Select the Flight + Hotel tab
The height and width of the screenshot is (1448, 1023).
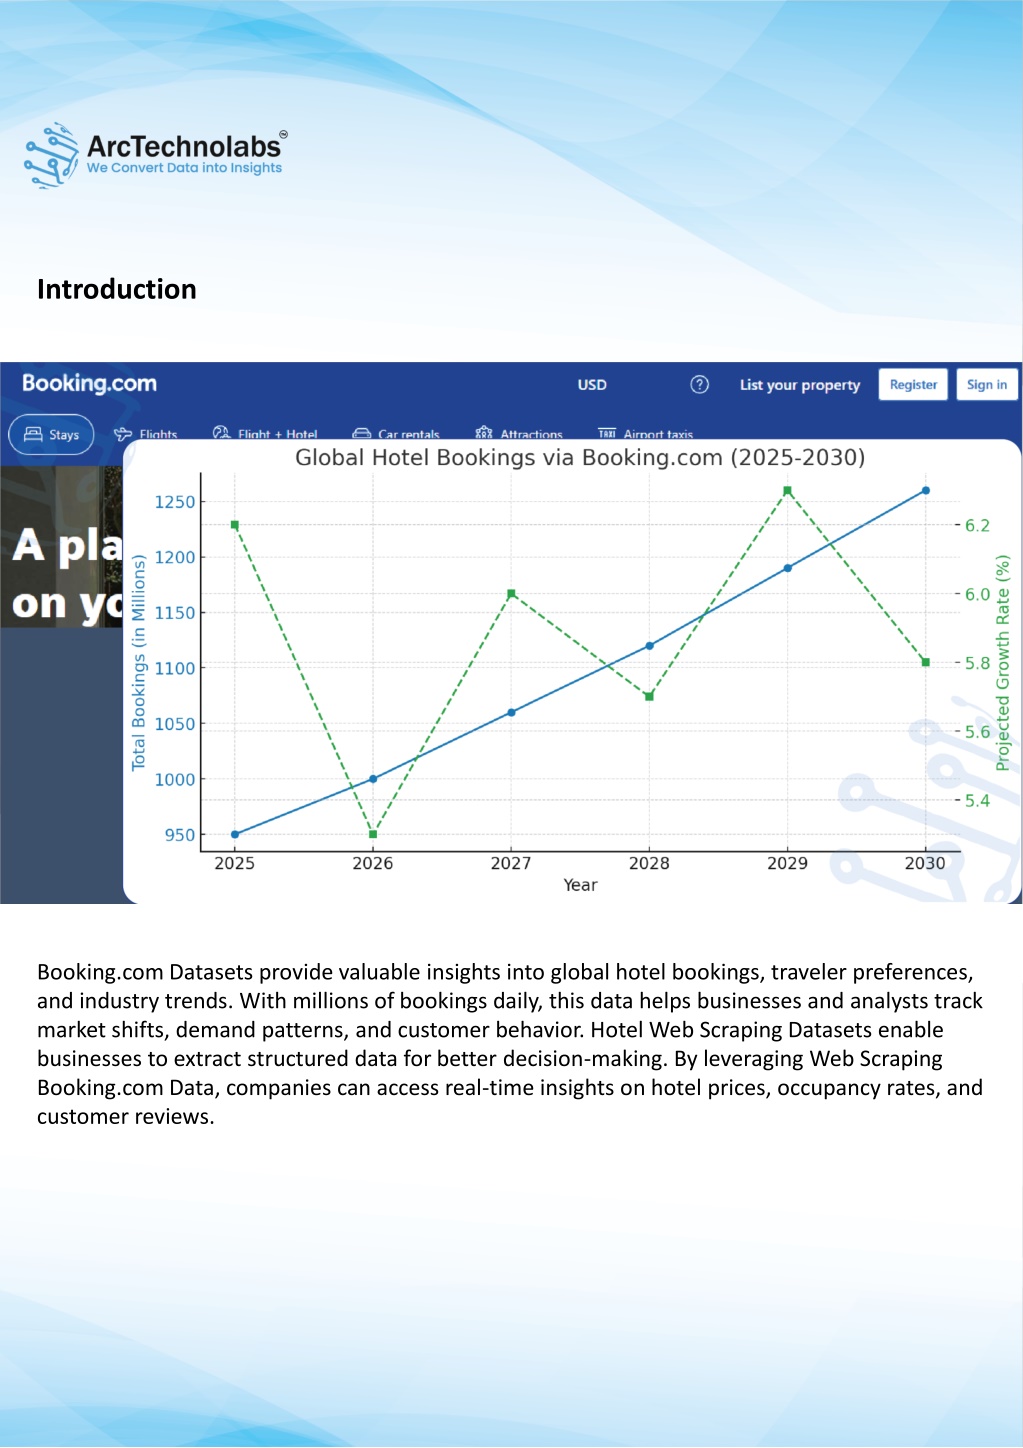(x=265, y=434)
